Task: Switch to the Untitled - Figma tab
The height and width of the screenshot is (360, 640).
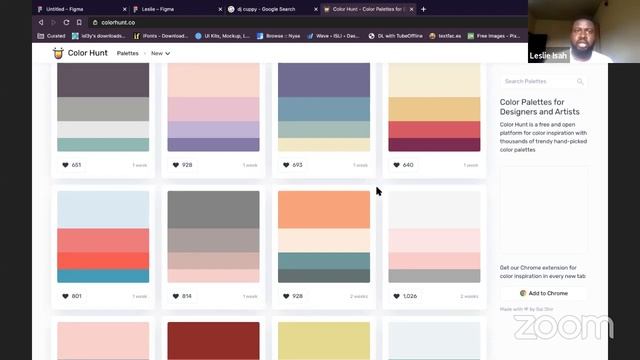Action: [x=82, y=9]
